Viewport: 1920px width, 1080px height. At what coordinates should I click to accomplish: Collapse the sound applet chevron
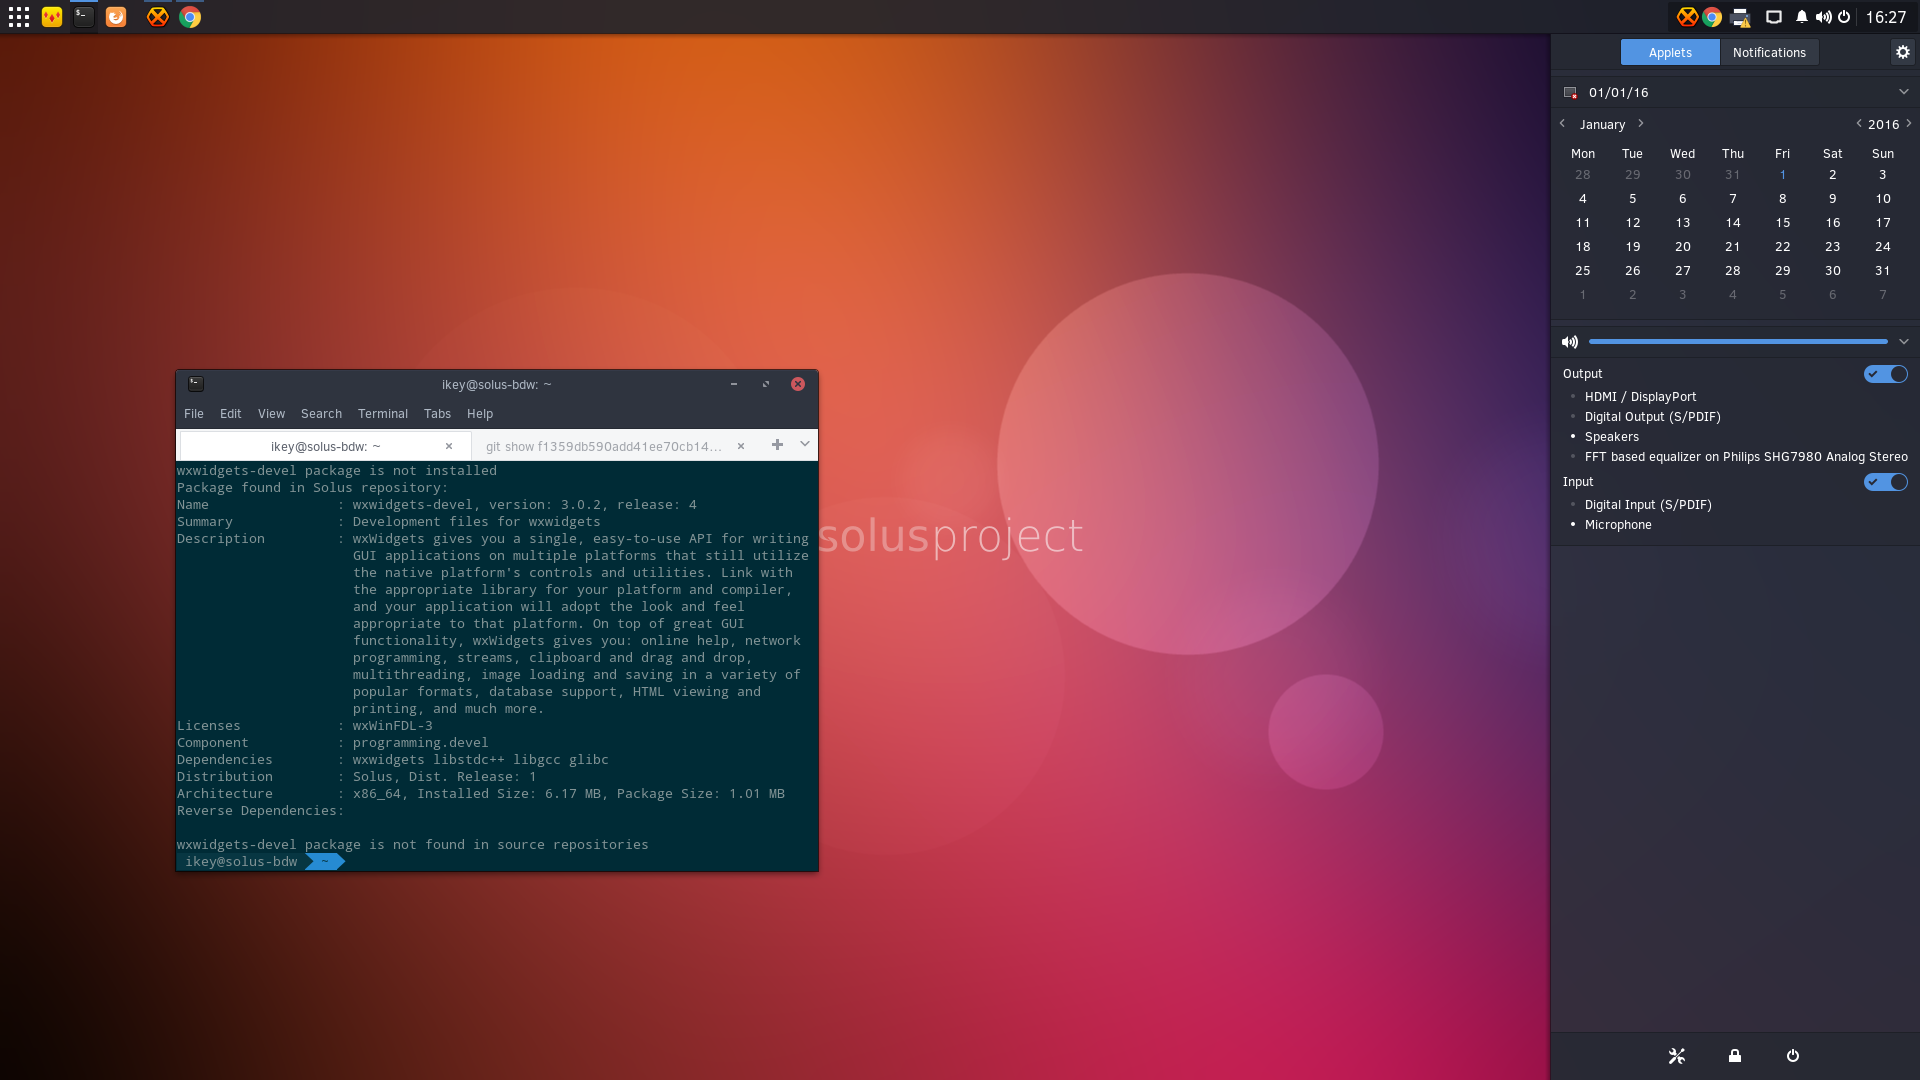[x=1903, y=342]
